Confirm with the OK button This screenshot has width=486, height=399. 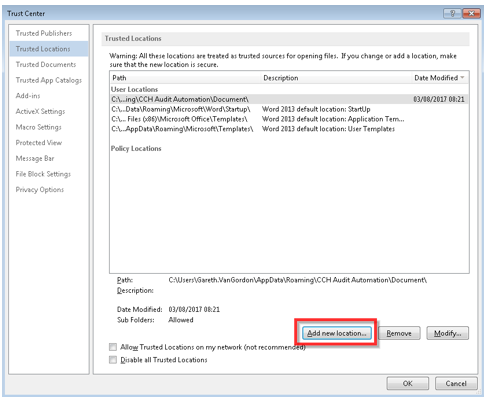(x=407, y=383)
